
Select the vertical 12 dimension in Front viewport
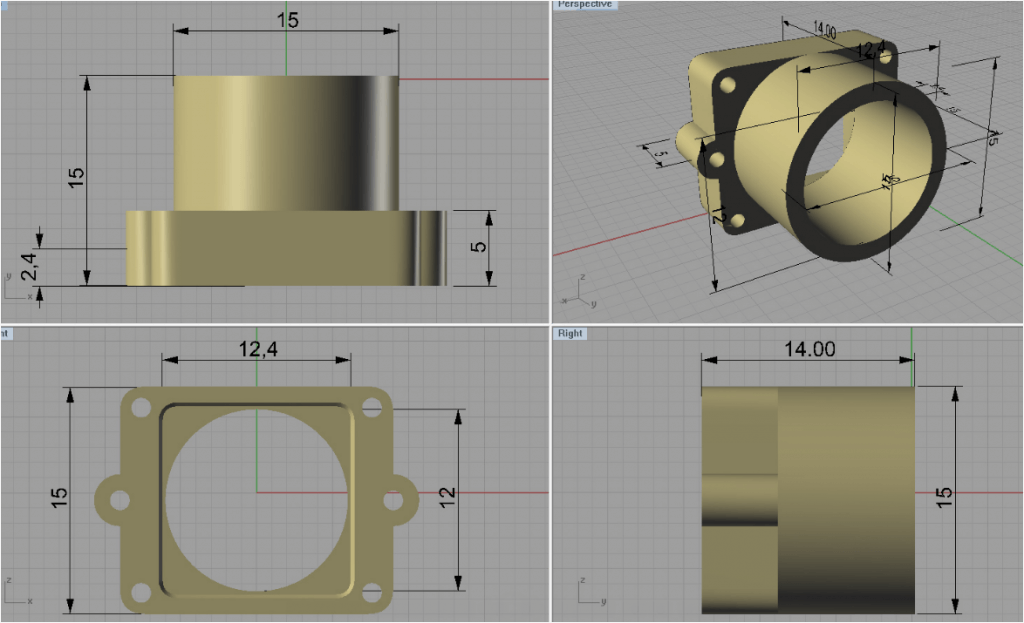pos(447,498)
